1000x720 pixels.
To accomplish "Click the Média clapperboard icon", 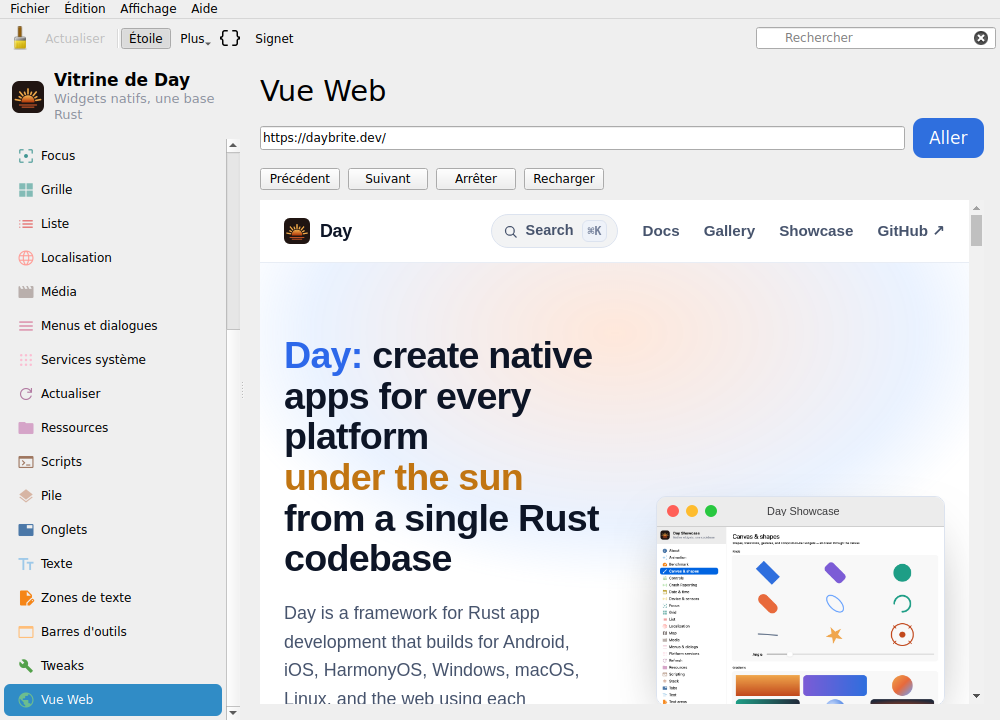I will pos(26,291).
